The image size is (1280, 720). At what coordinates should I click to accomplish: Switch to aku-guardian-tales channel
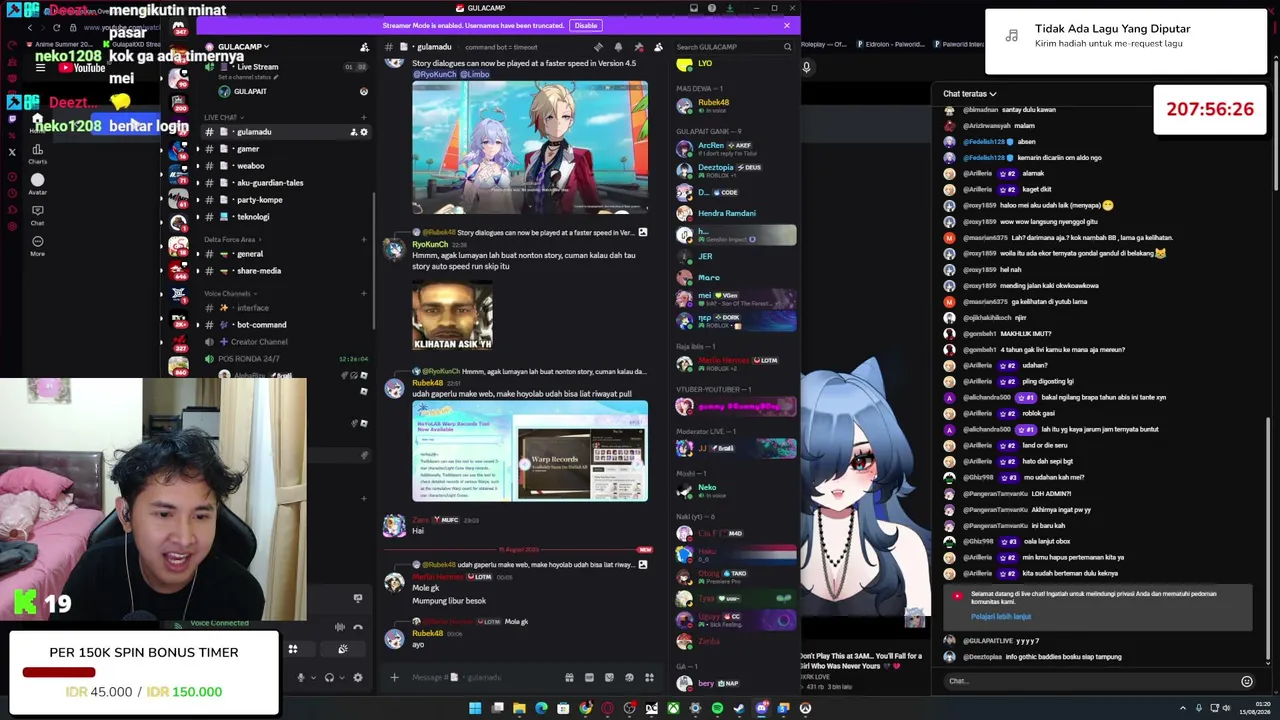(287, 183)
